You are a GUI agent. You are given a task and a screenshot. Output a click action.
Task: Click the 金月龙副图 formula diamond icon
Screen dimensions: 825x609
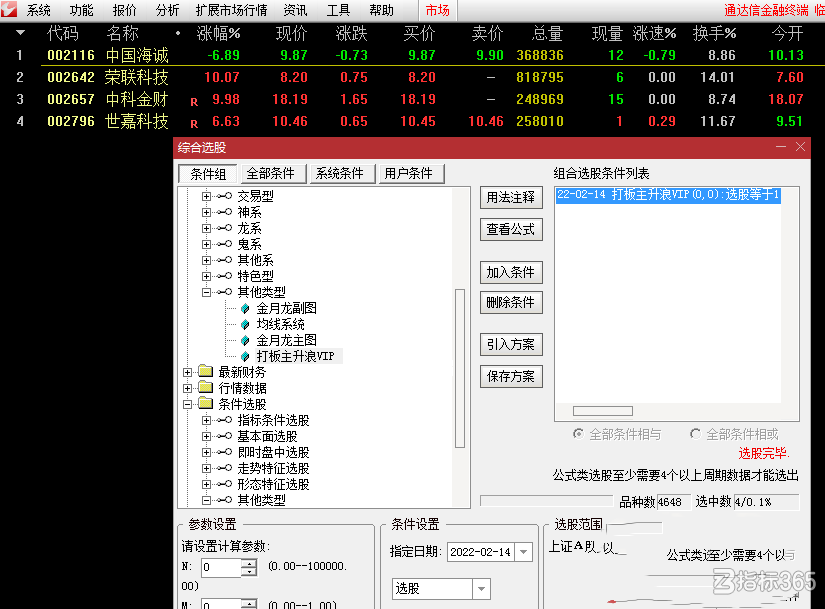(x=245, y=308)
